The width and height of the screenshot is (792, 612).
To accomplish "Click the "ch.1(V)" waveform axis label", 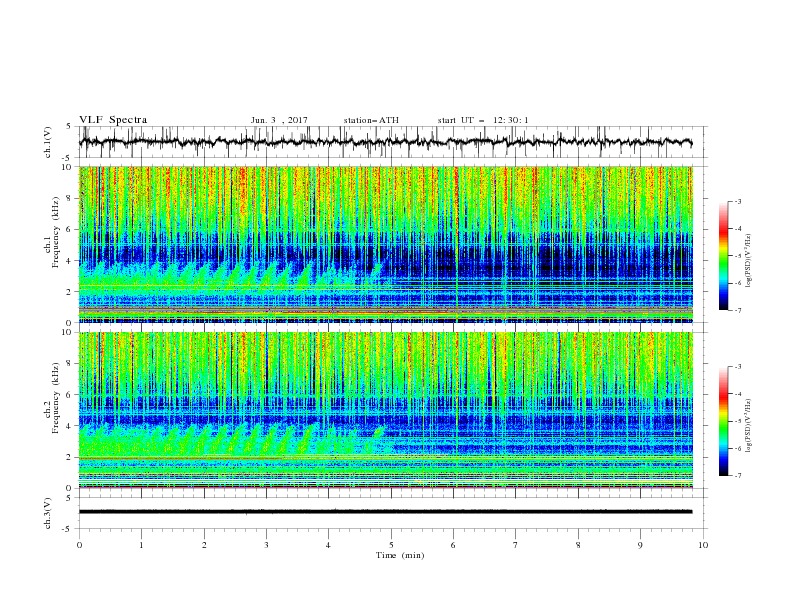I will (x=48, y=142).
